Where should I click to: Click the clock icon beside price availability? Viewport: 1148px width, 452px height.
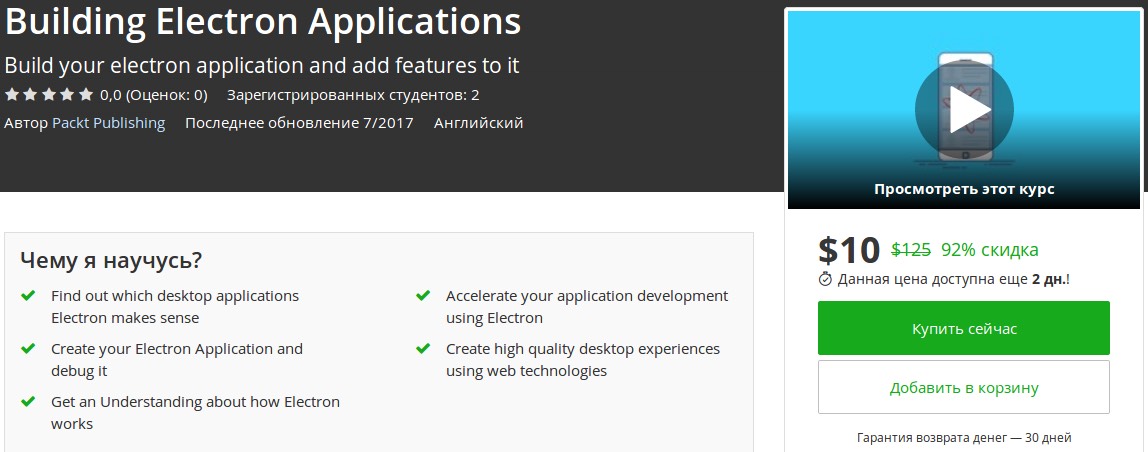coord(825,279)
